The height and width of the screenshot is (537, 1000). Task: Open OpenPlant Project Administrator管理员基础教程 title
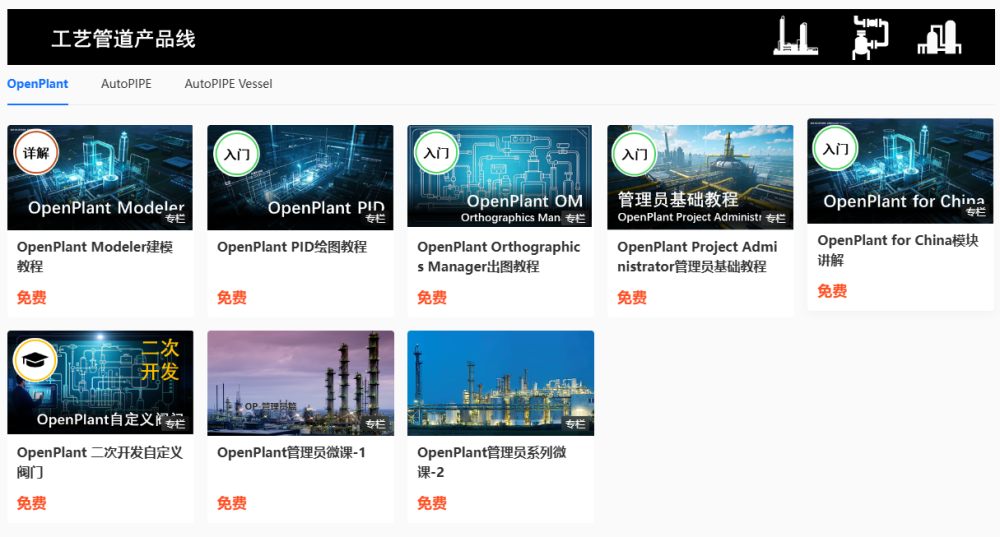tap(698, 256)
